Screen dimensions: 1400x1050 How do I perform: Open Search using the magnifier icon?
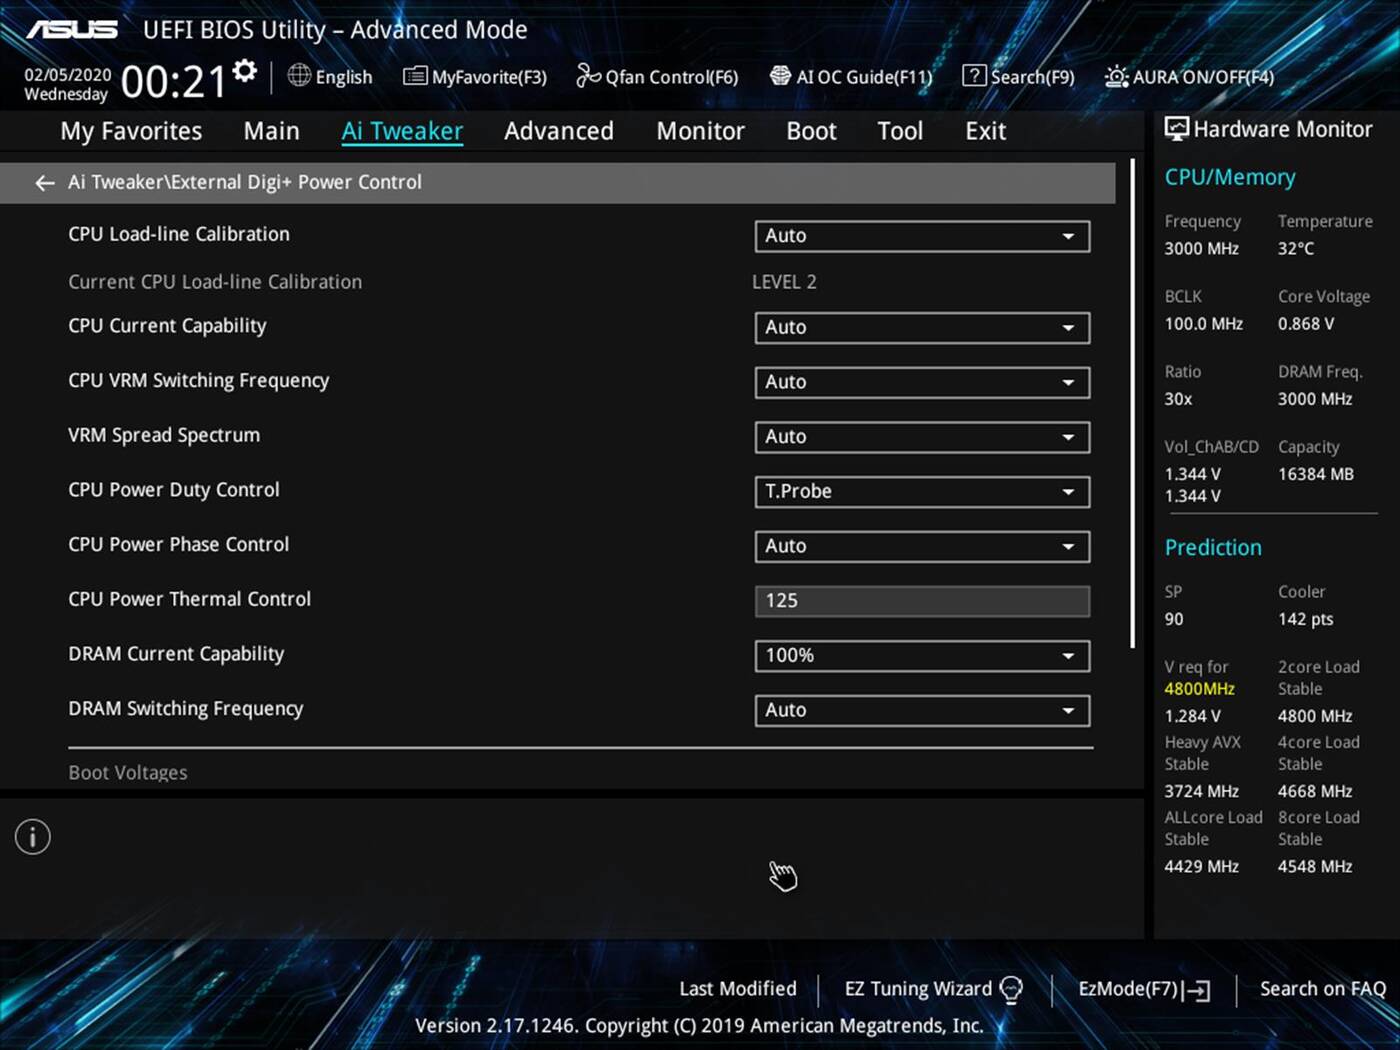(973, 76)
